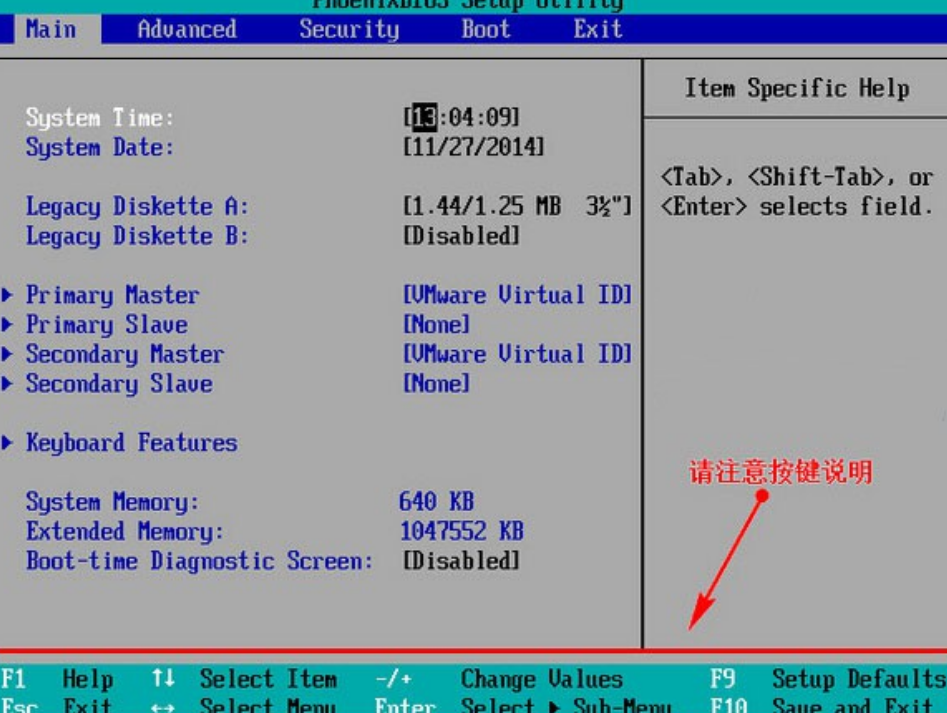Open the Boot menu tab
Image resolution: width=947 pixels, height=713 pixels.
pos(485,29)
